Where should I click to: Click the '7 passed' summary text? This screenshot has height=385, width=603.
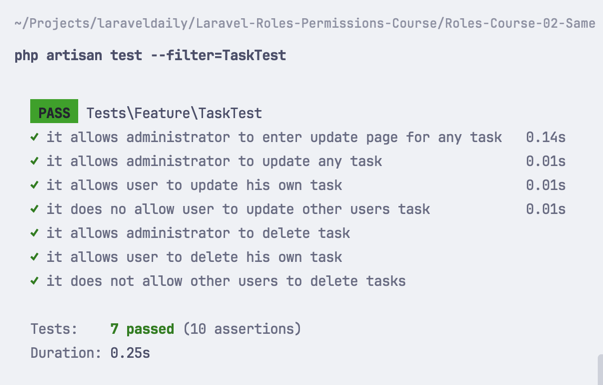[142, 329]
